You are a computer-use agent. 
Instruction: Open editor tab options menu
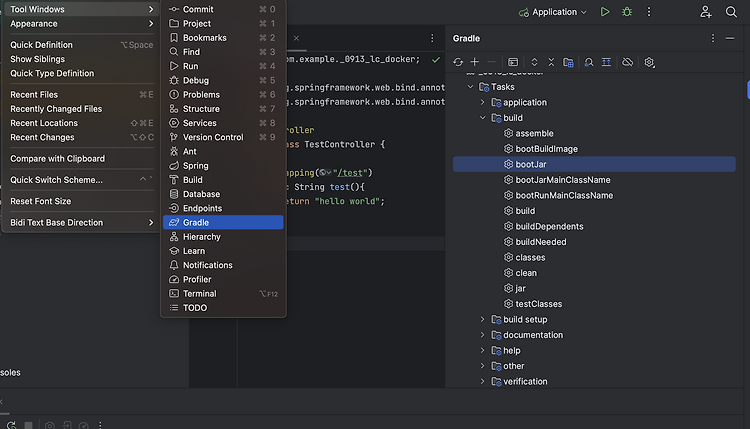click(432, 38)
